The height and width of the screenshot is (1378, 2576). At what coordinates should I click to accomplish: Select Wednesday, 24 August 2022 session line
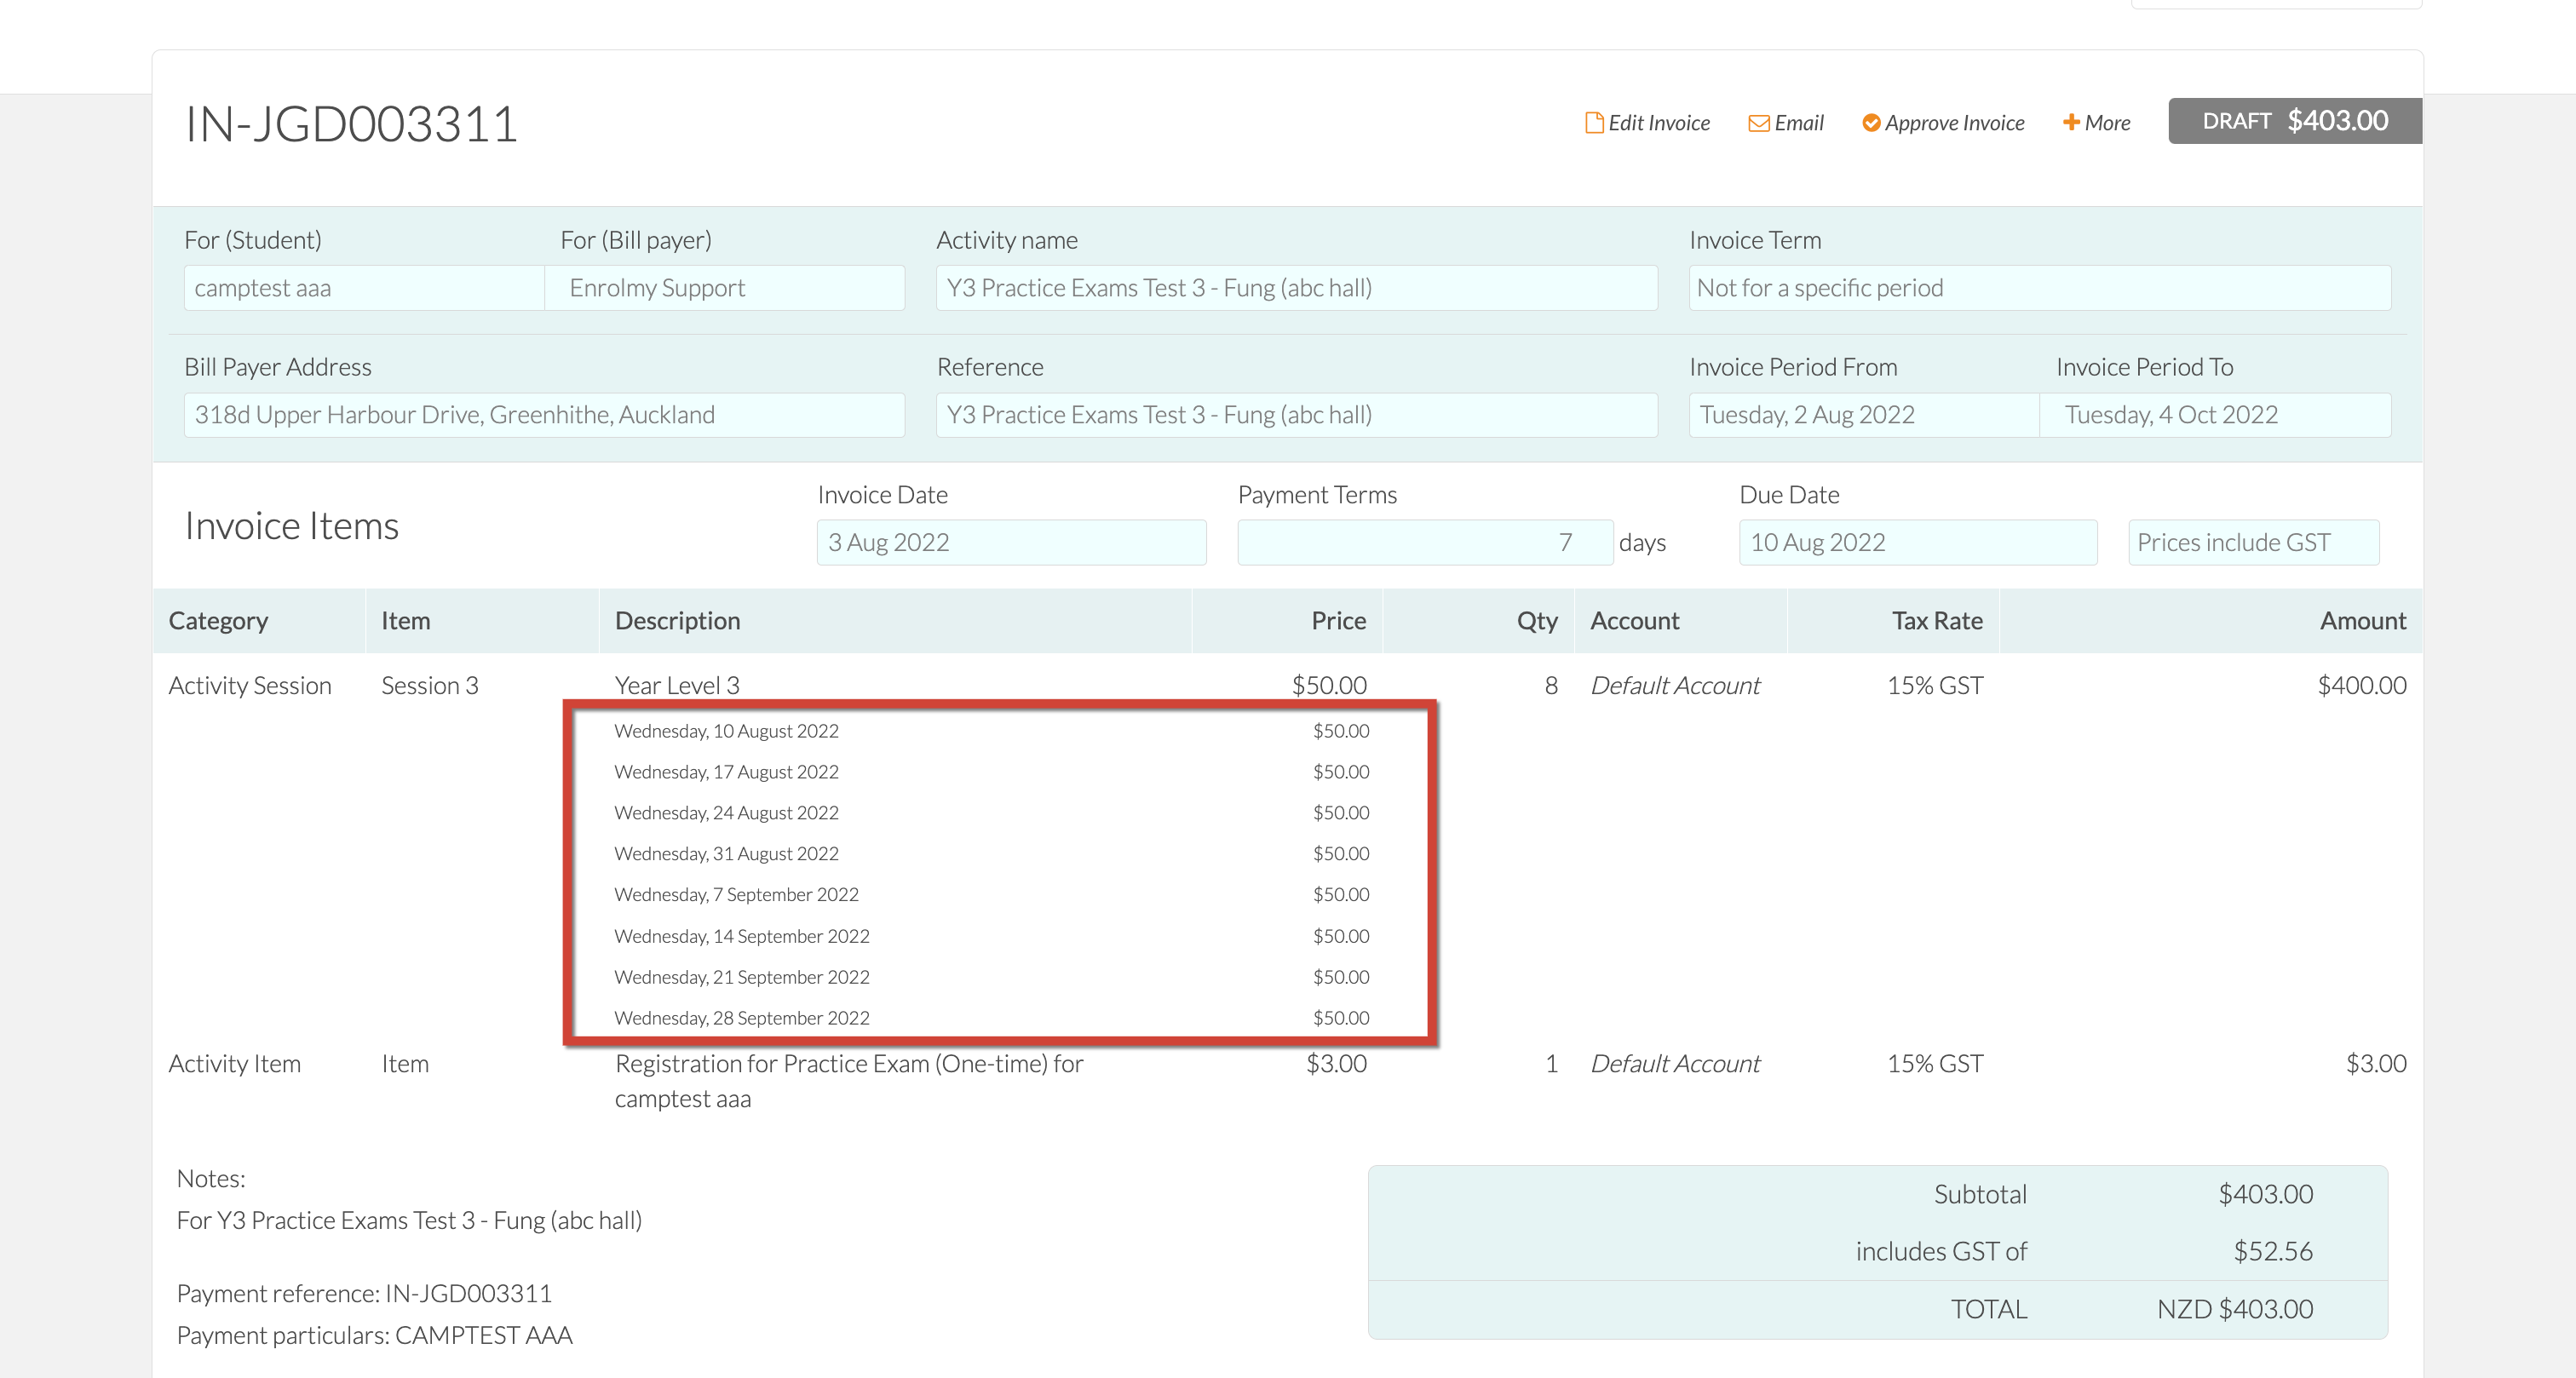coord(726,813)
